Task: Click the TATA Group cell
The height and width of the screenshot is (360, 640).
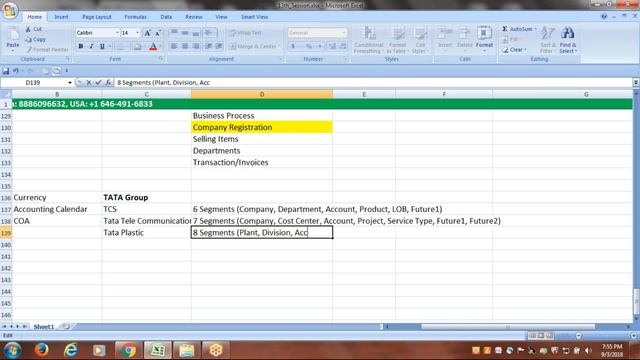Action: point(146,198)
